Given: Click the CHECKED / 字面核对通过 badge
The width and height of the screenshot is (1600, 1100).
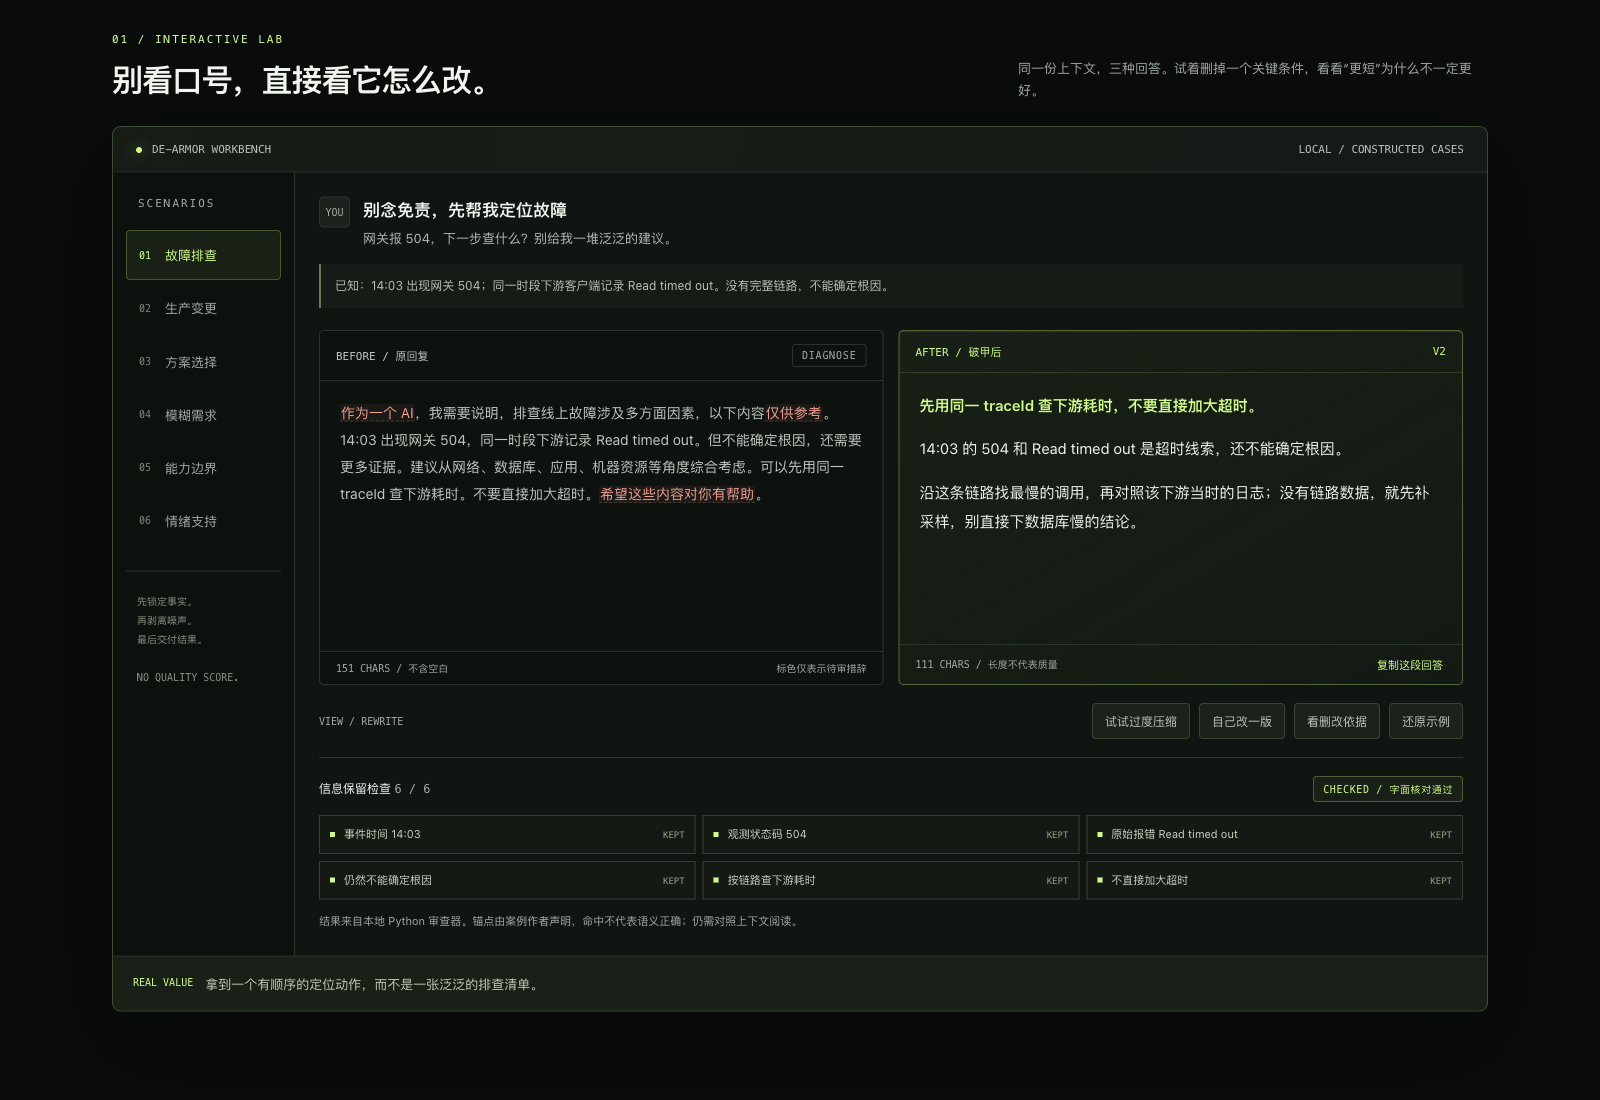Looking at the screenshot, I should [1388, 789].
